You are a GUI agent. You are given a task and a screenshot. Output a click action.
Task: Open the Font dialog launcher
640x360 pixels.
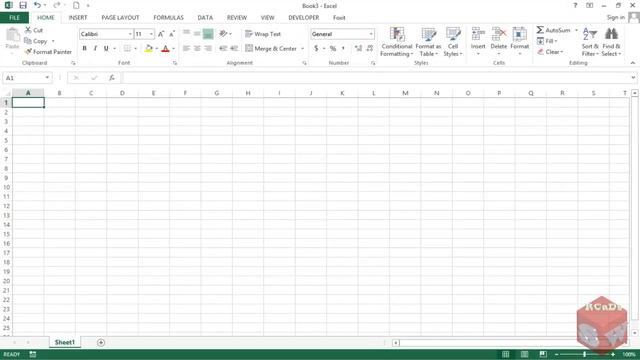(175, 63)
